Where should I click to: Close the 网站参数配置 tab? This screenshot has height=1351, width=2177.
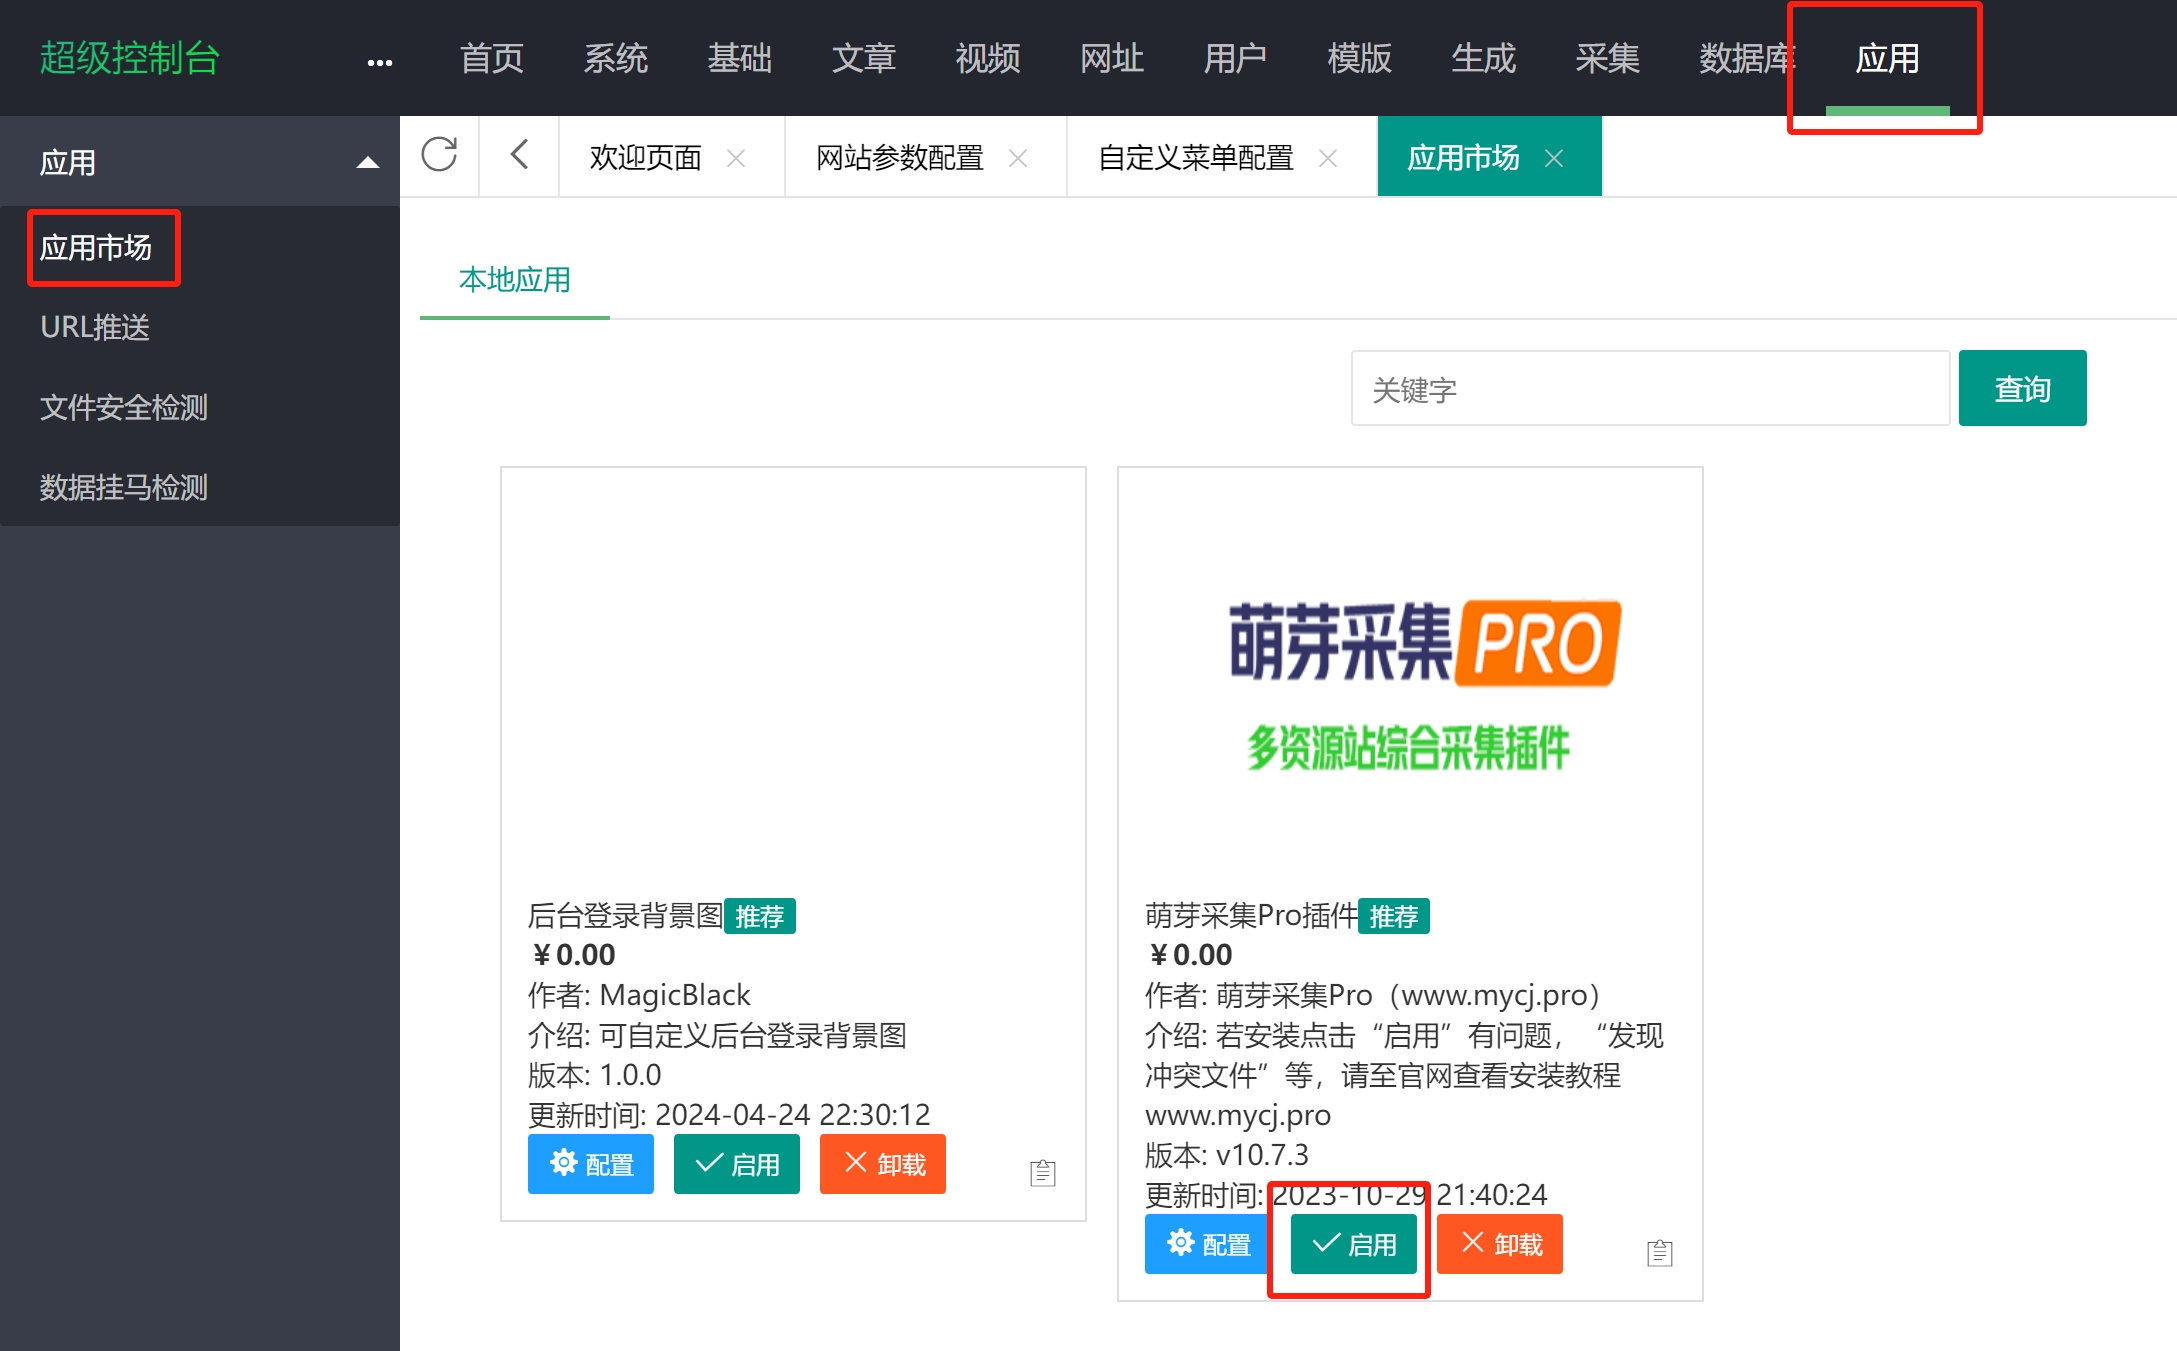tap(1018, 158)
